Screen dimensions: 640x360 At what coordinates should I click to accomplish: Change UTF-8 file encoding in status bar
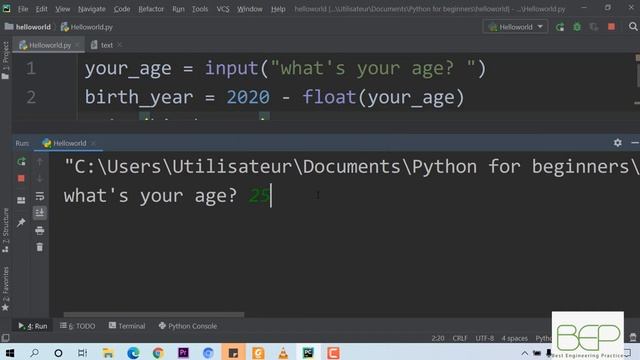coord(484,338)
